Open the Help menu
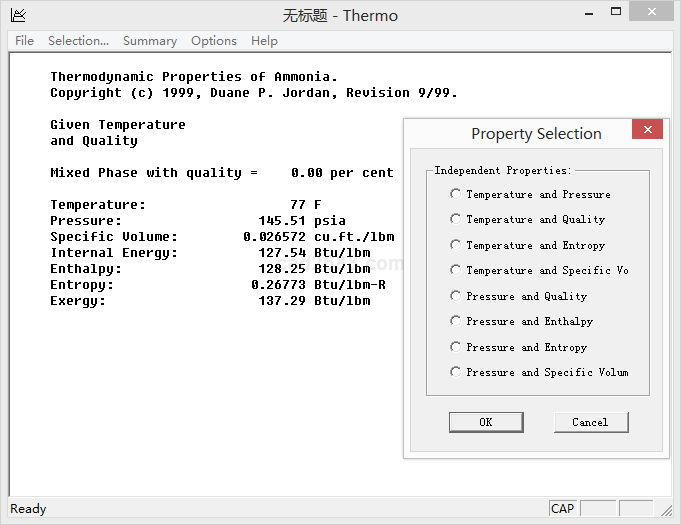Viewport: 681px width, 525px height. point(264,41)
